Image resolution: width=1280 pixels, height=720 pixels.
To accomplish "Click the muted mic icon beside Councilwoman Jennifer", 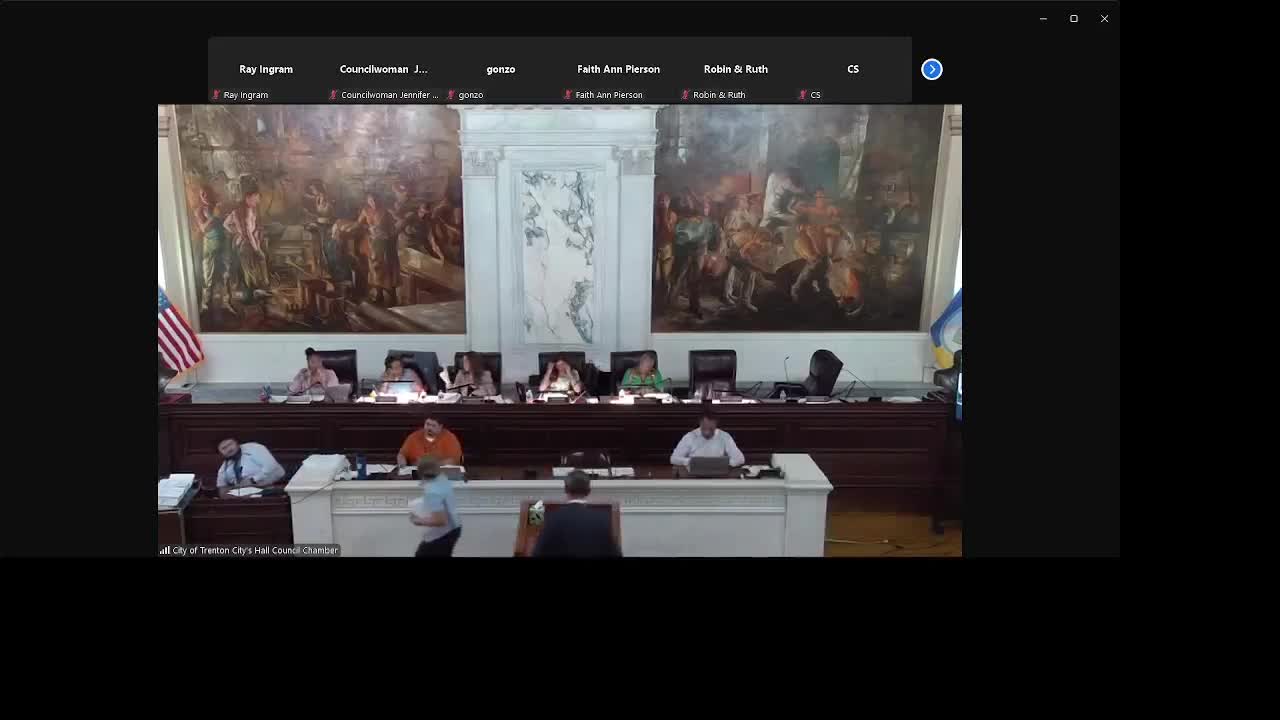I will (334, 95).
